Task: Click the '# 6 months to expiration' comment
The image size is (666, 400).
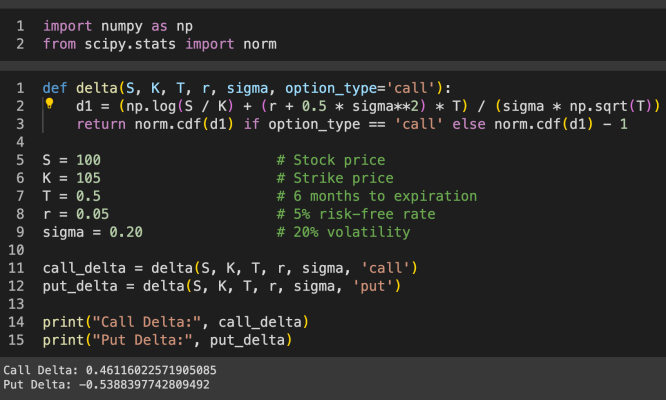Action: click(376, 196)
